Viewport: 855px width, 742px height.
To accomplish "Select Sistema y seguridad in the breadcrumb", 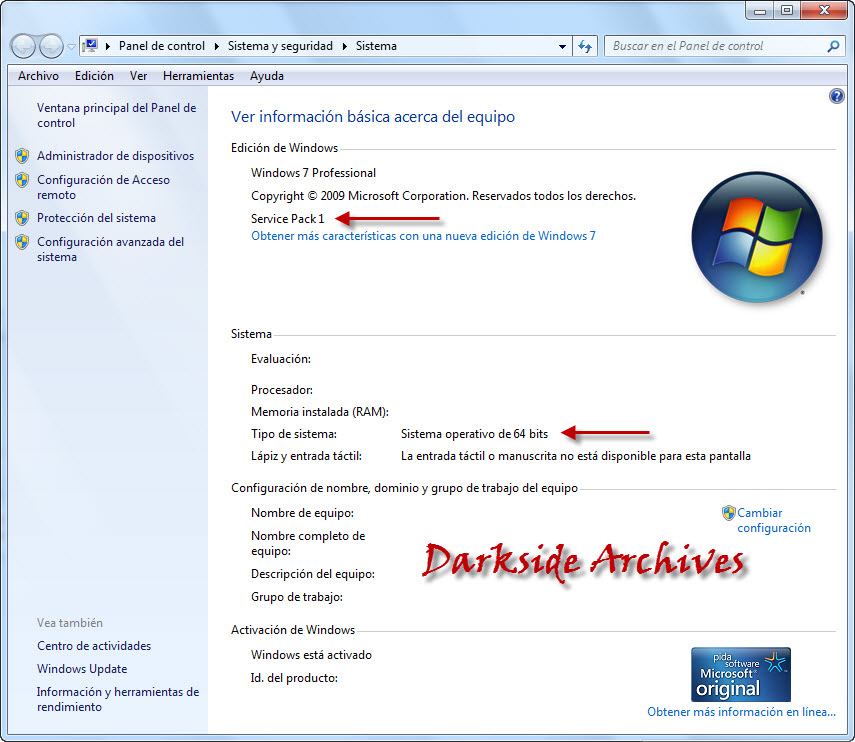I will pyautogui.click(x=280, y=46).
